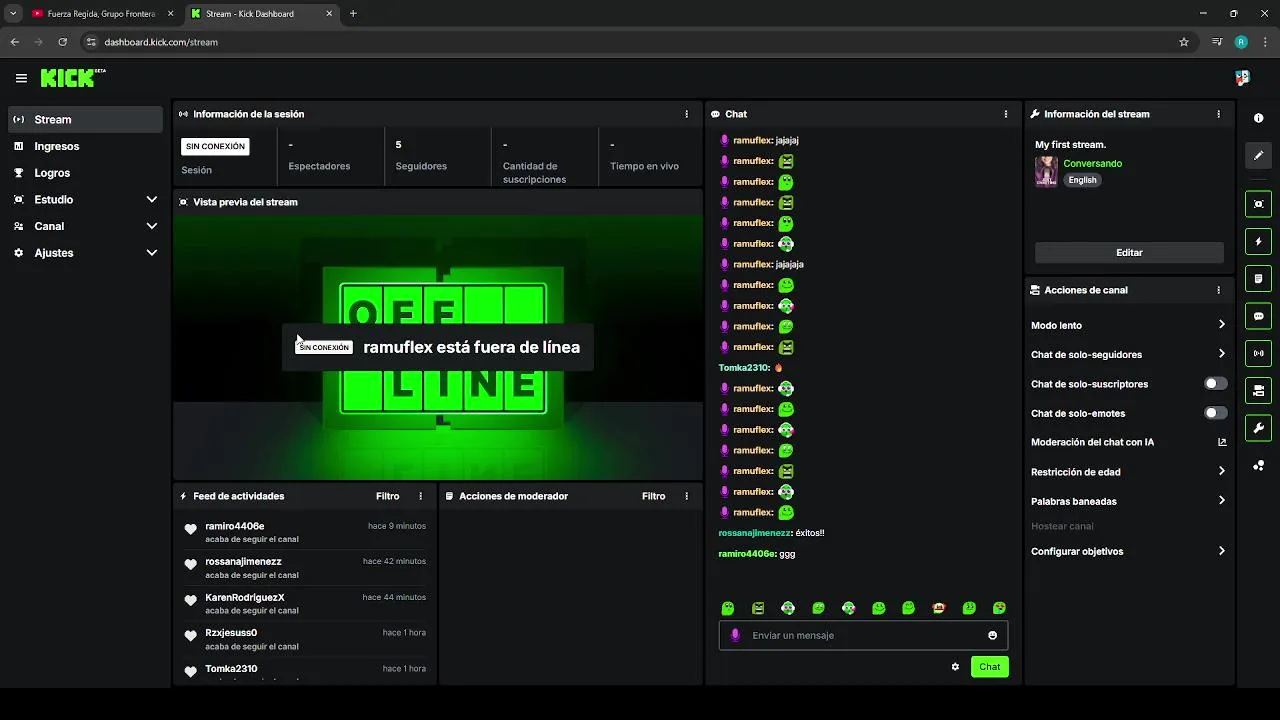Open Configurar objetivos options
The width and height of the screenshot is (1280, 720).
[1129, 551]
